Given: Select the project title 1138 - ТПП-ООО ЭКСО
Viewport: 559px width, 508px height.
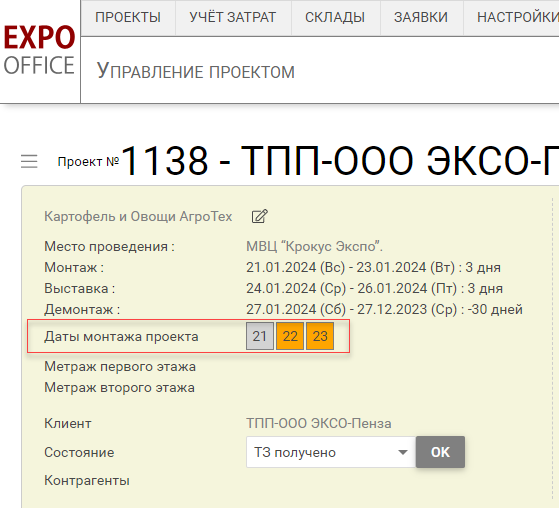Looking at the screenshot, I should (340, 161).
